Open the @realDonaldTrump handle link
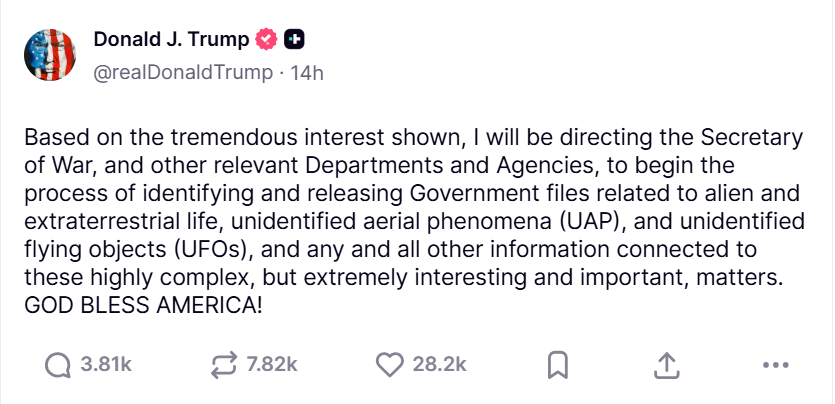The width and height of the screenshot is (835, 404). [182, 72]
